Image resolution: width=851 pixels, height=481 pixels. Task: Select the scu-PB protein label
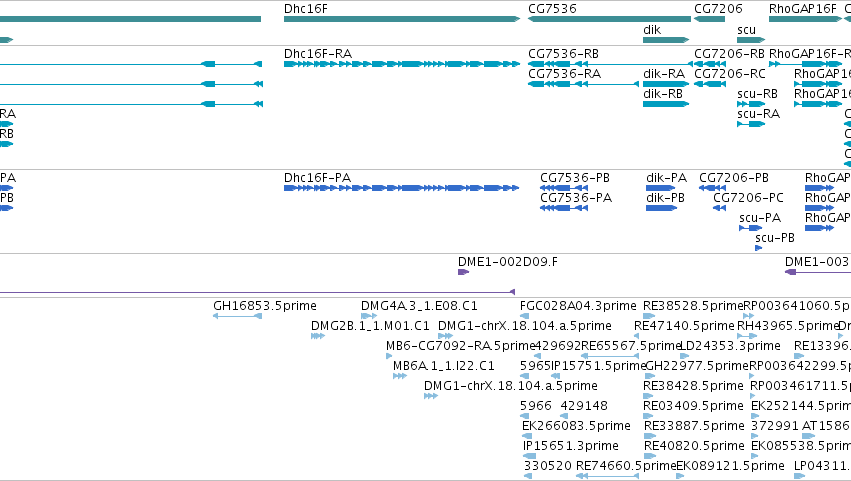click(x=775, y=238)
